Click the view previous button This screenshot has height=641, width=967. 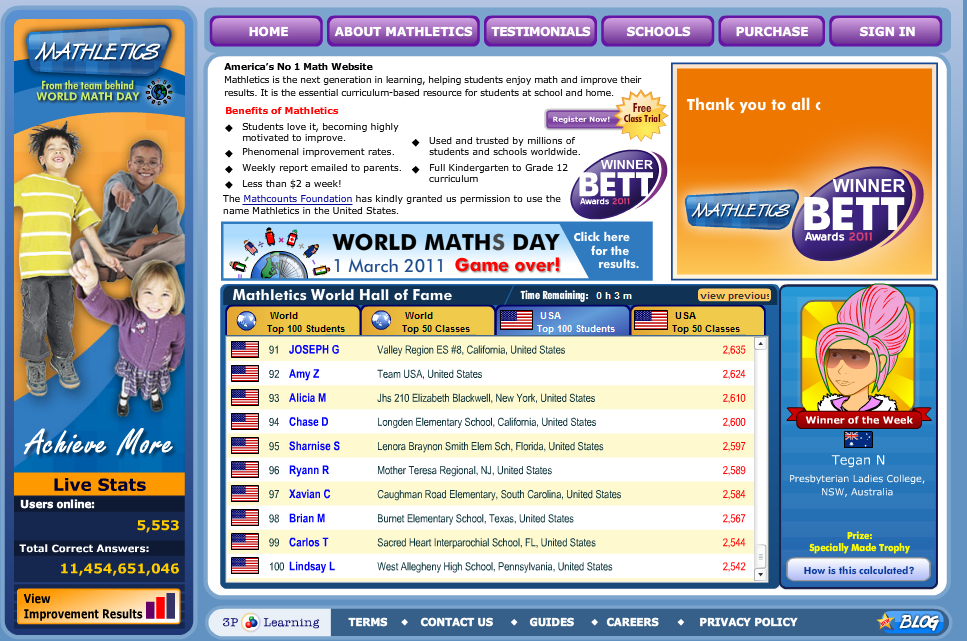point(735,296)
